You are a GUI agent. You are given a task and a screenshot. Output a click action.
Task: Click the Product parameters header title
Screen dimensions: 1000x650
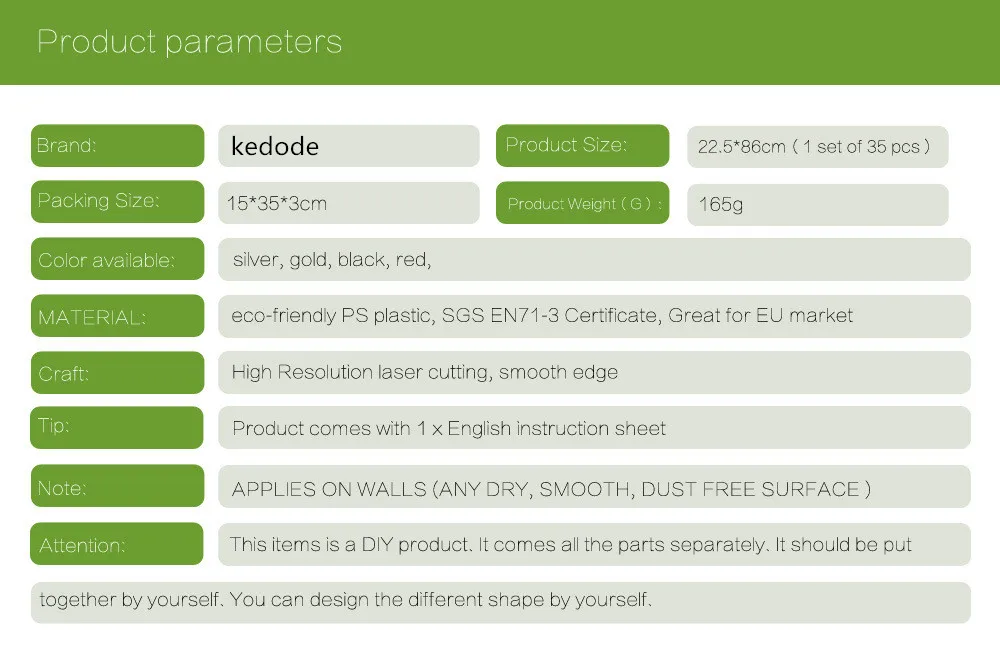(x=189, y=42)
